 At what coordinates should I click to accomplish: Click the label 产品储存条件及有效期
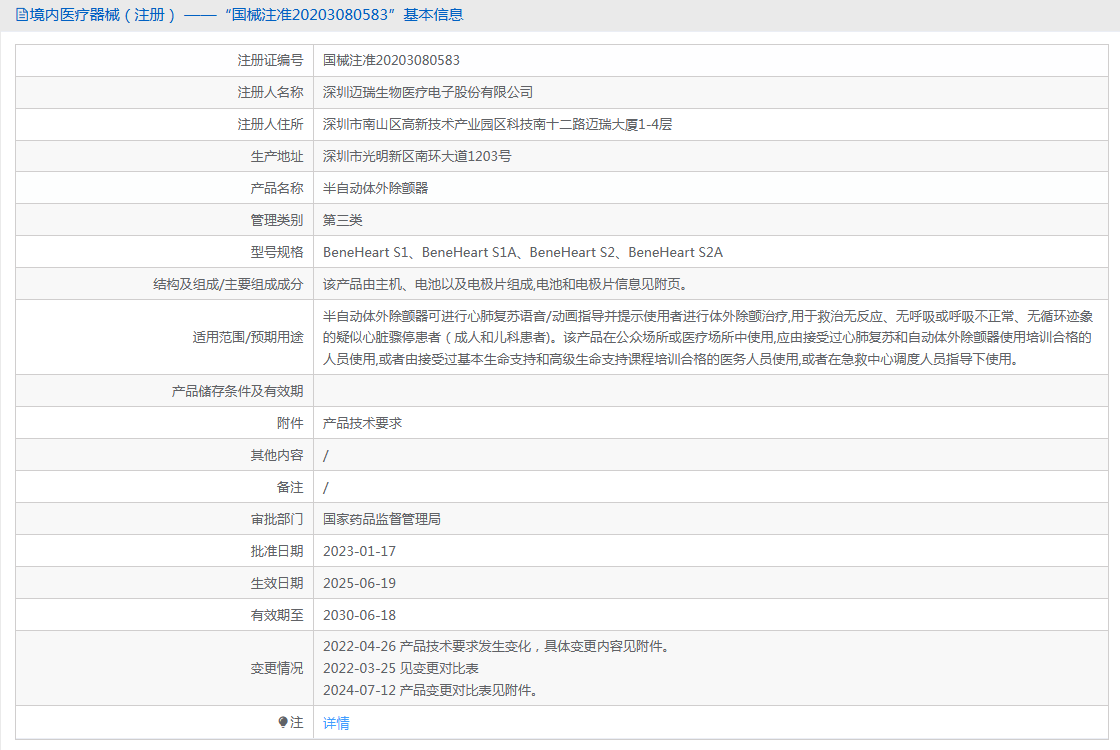(237, 391)
